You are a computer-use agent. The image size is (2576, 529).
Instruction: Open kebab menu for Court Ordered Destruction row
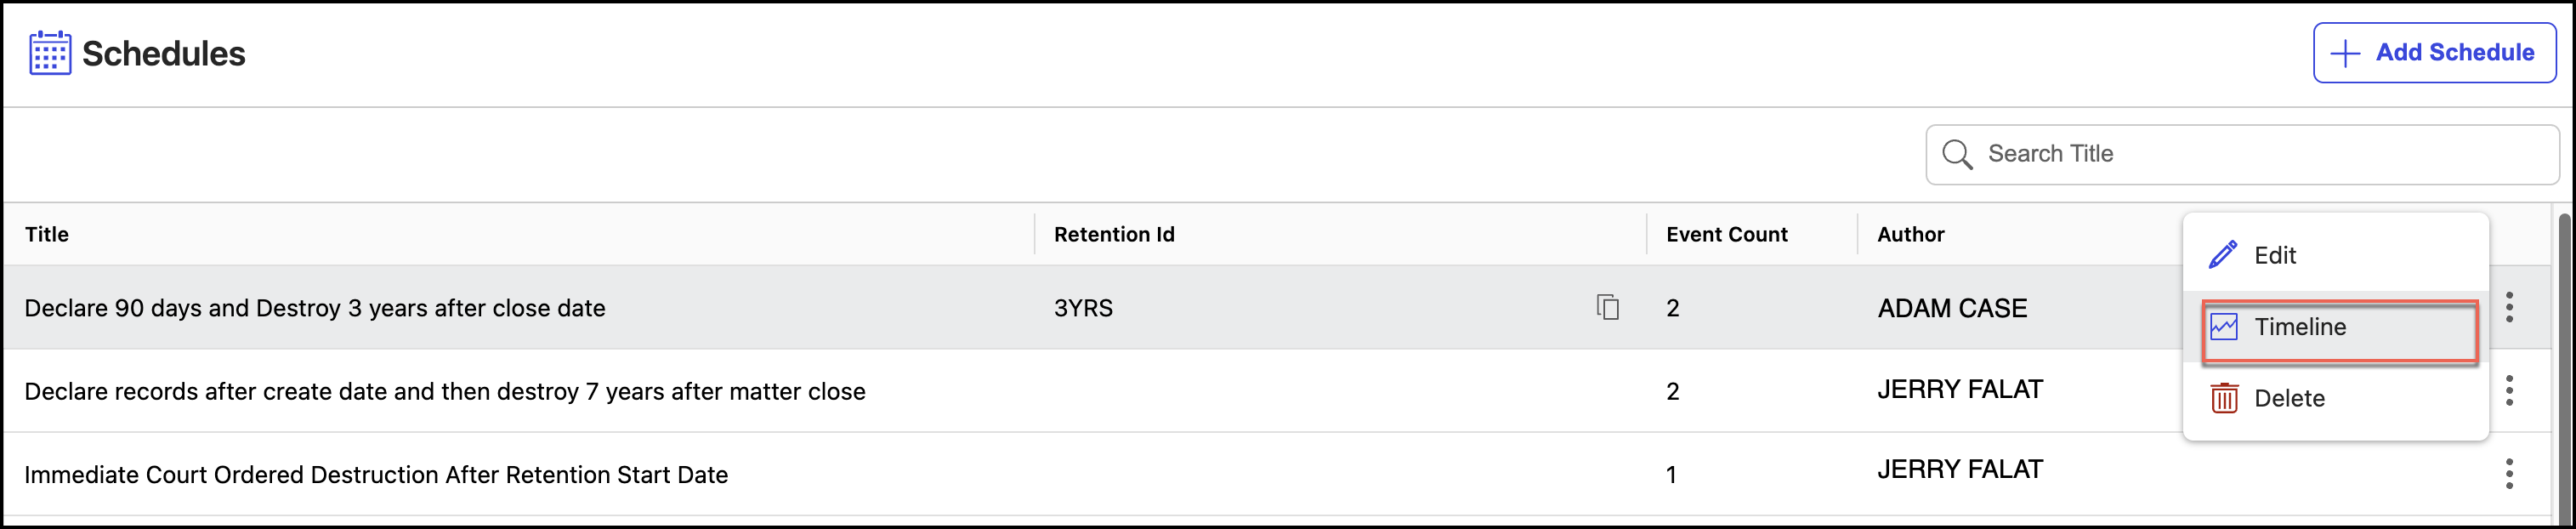pyautogui.click(x=2509, y=473)
